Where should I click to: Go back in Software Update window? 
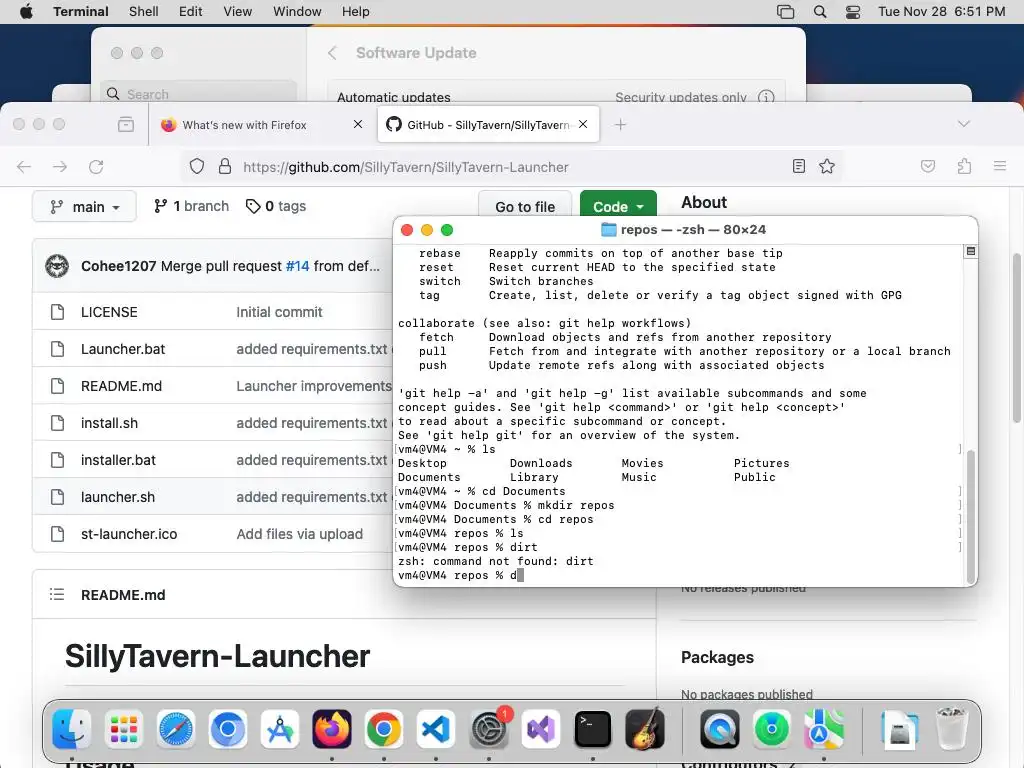[332, 53]
